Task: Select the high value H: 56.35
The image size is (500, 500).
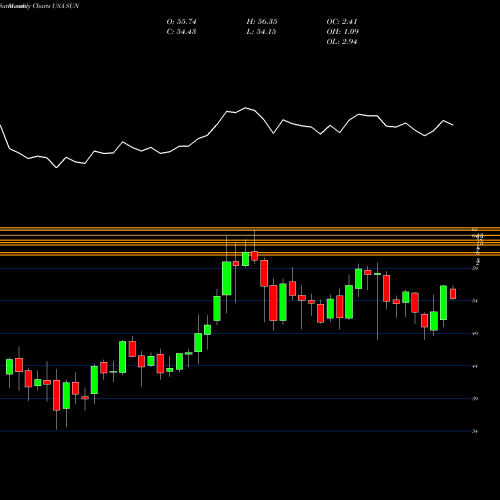Action: pyautogui.click(x=262, y=22)
